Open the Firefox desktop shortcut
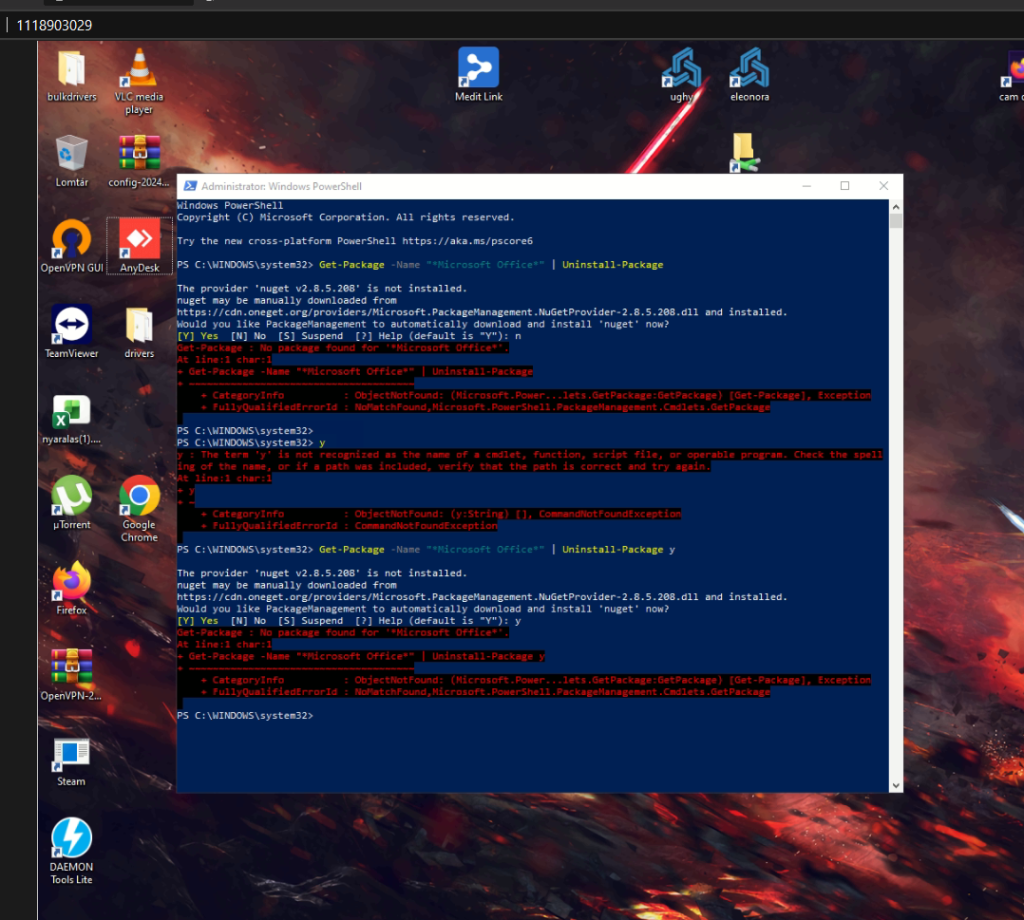The width and height of the screenshot is (1024, 920). click(71, 582)
